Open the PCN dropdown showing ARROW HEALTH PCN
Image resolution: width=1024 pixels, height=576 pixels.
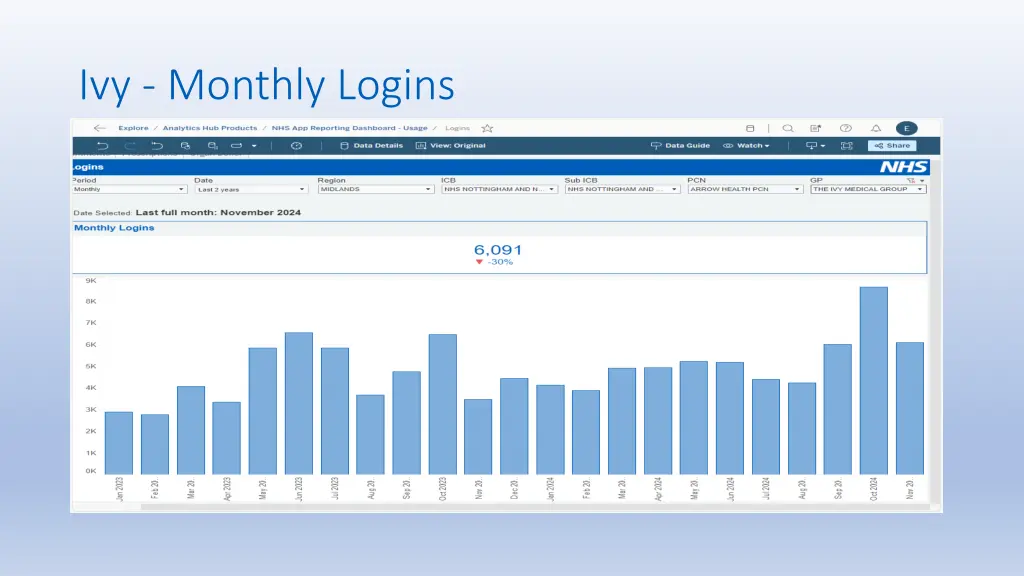click(745, 189)
